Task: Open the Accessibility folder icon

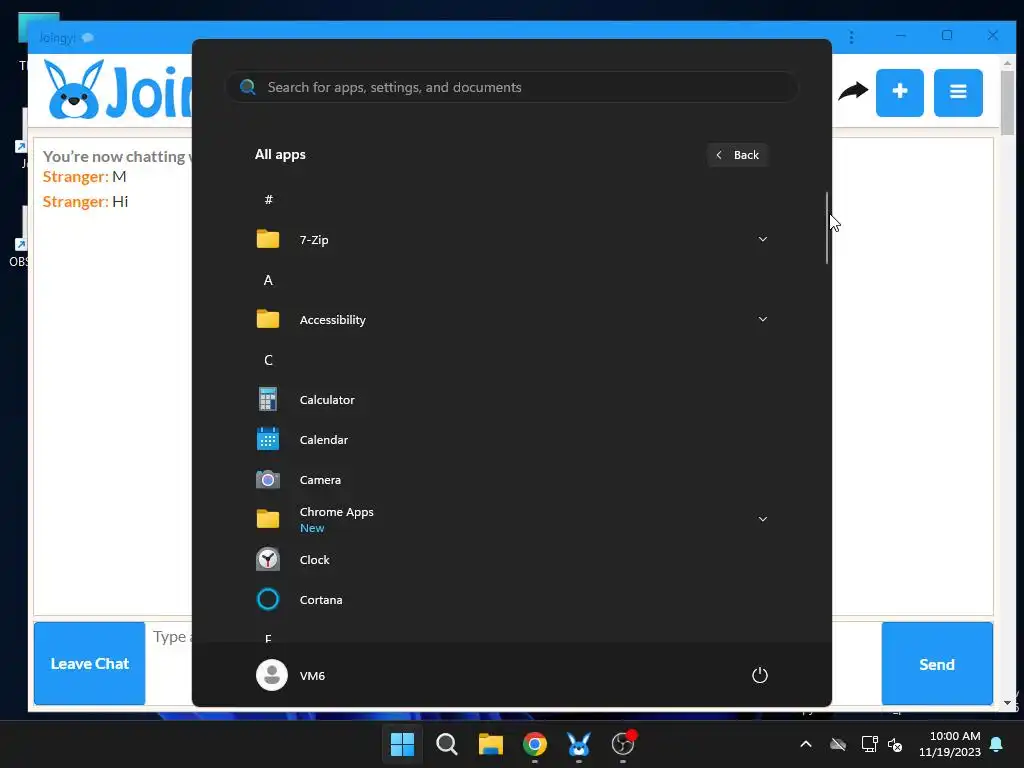Action: [x=268, y=319]
